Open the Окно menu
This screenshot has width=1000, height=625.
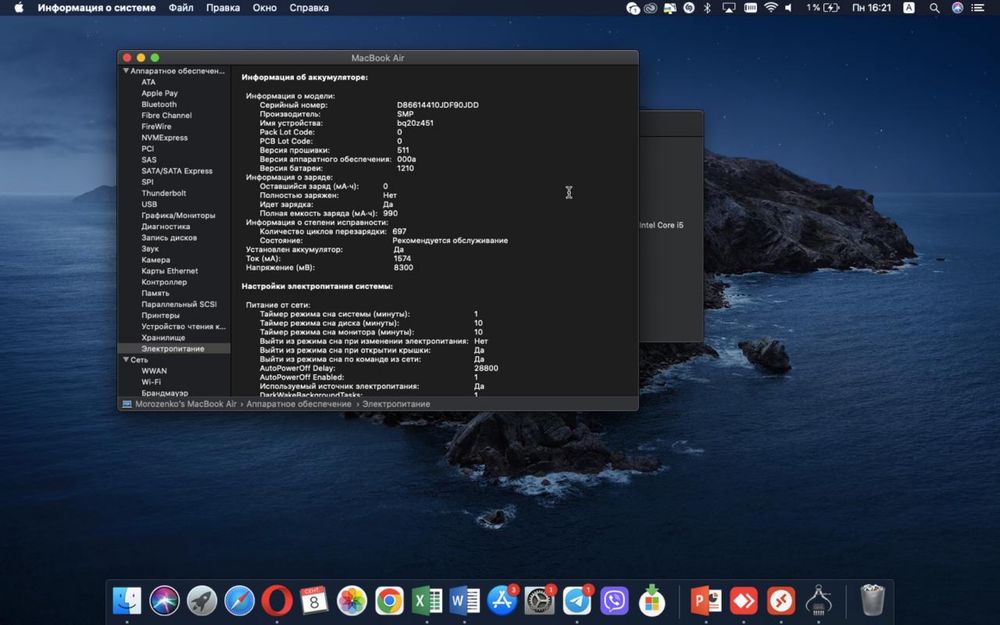pyautogui.click(x=264, y=8)
